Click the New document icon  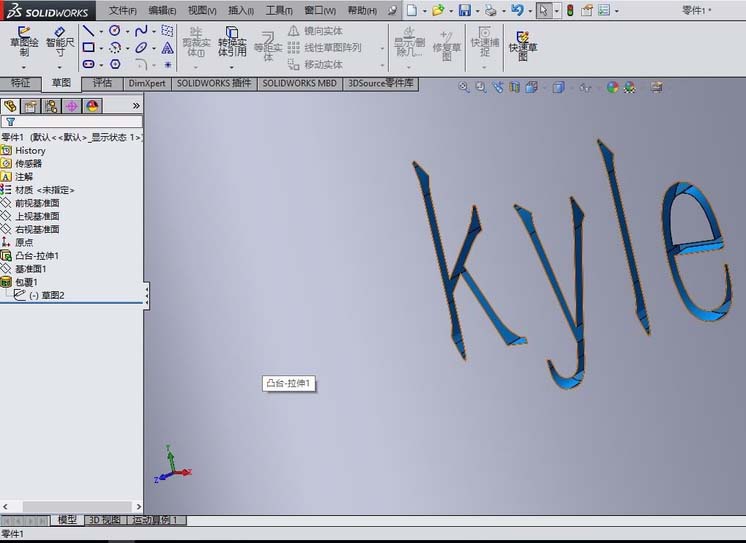point(412,10)
